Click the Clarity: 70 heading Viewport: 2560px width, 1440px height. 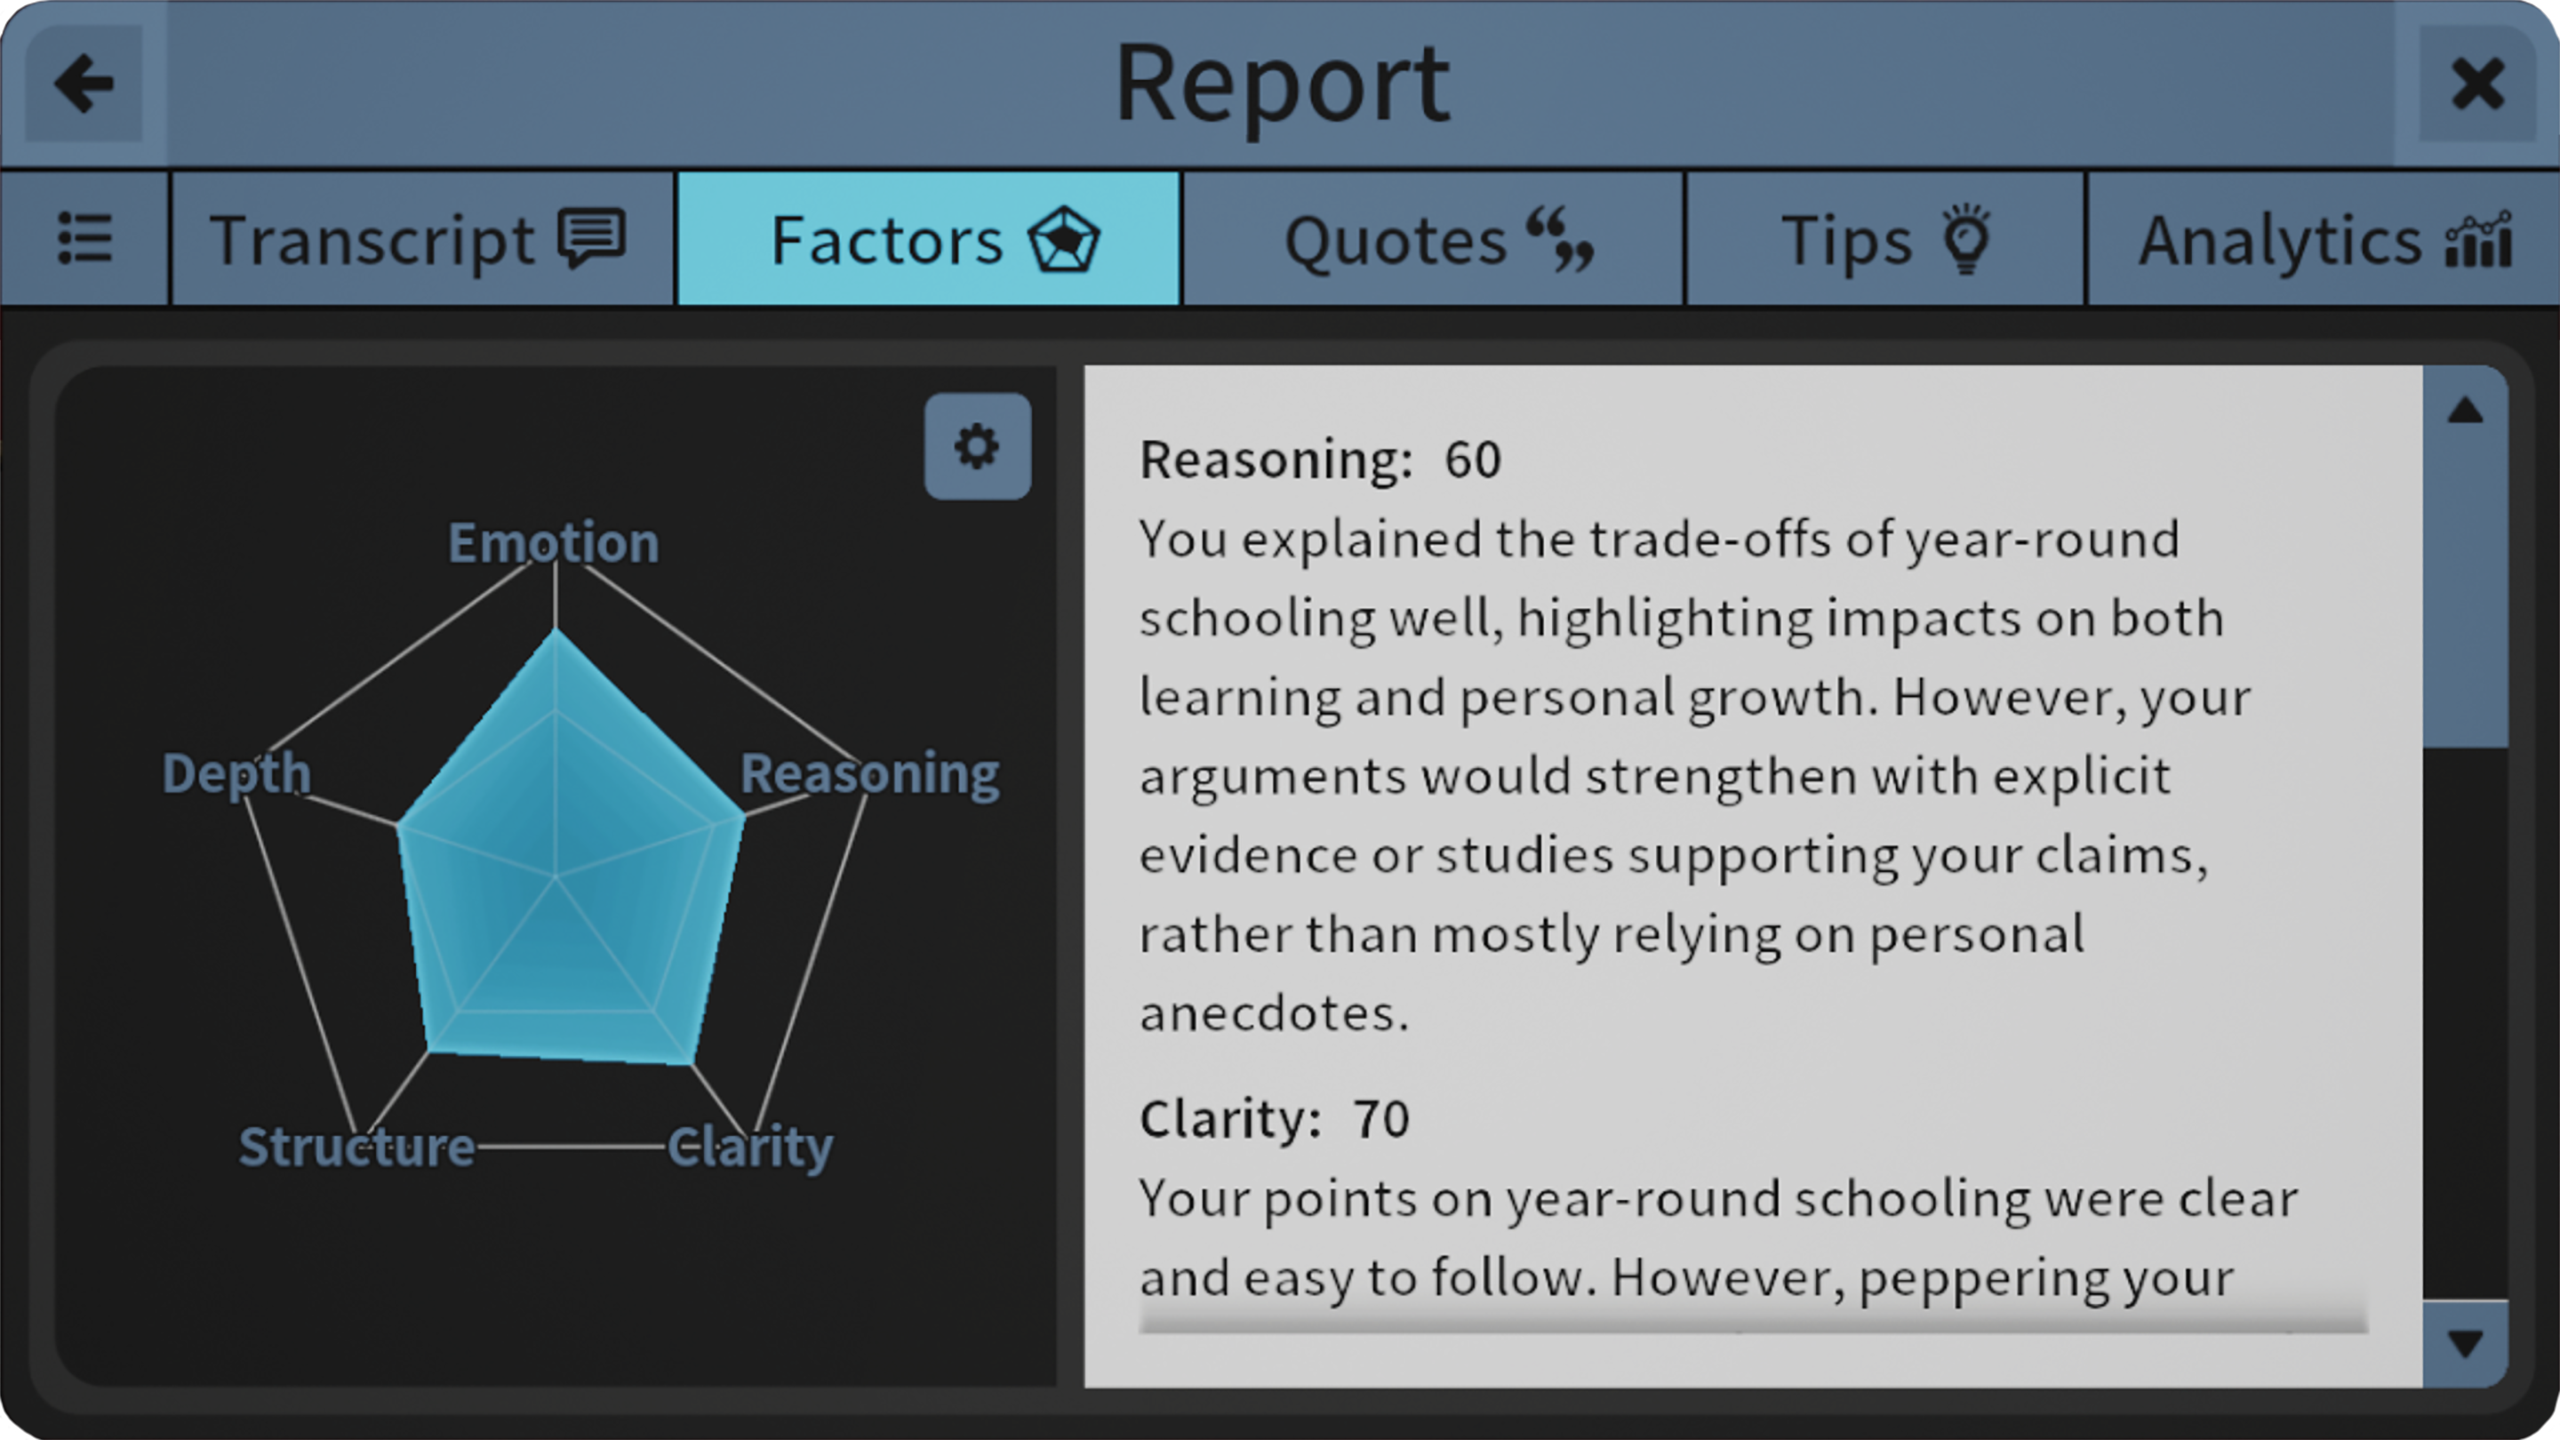pos(1274,1118)
